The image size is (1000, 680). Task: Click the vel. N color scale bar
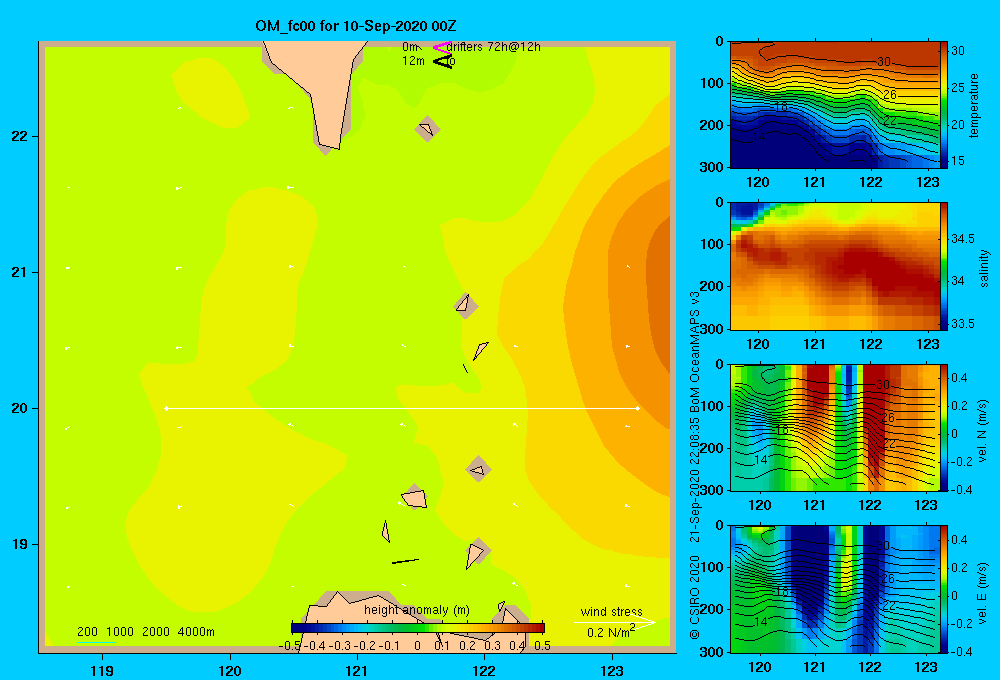pos(944,428)
